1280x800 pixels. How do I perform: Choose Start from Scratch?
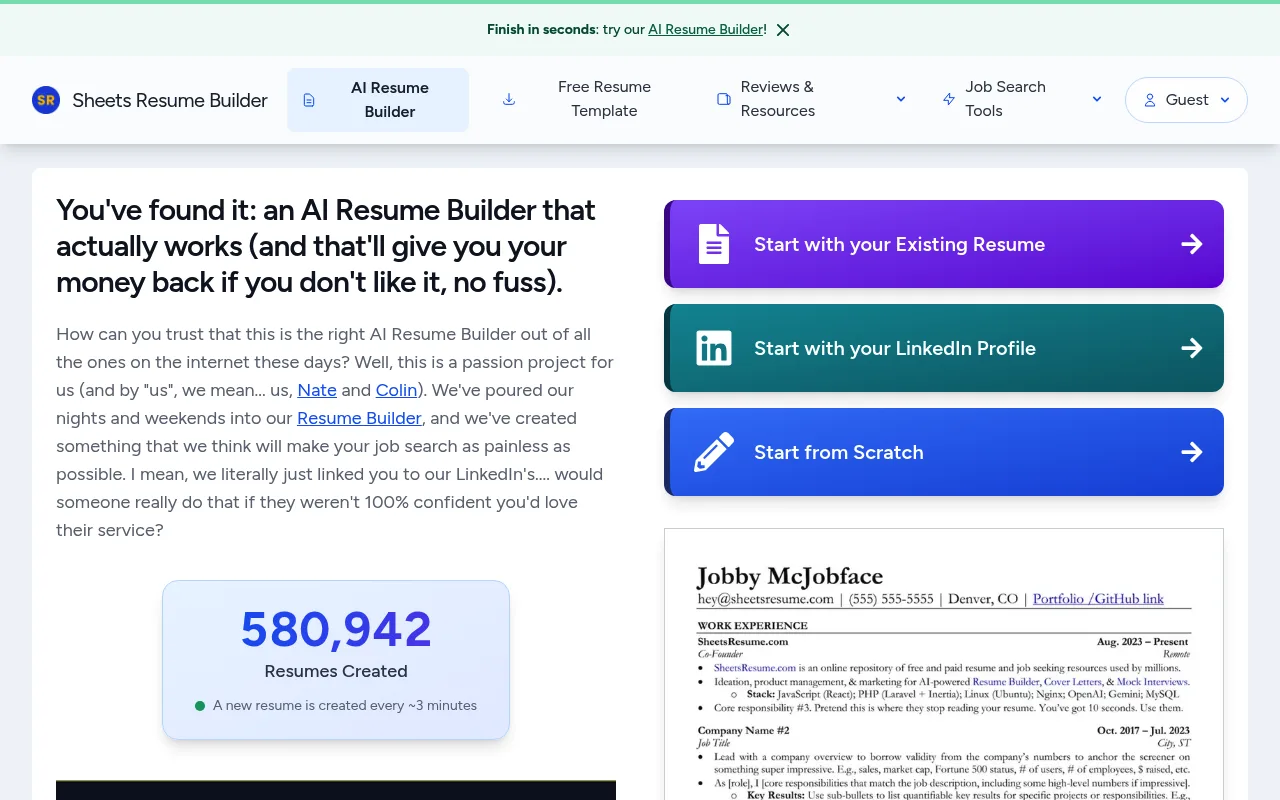coord(944,452)
